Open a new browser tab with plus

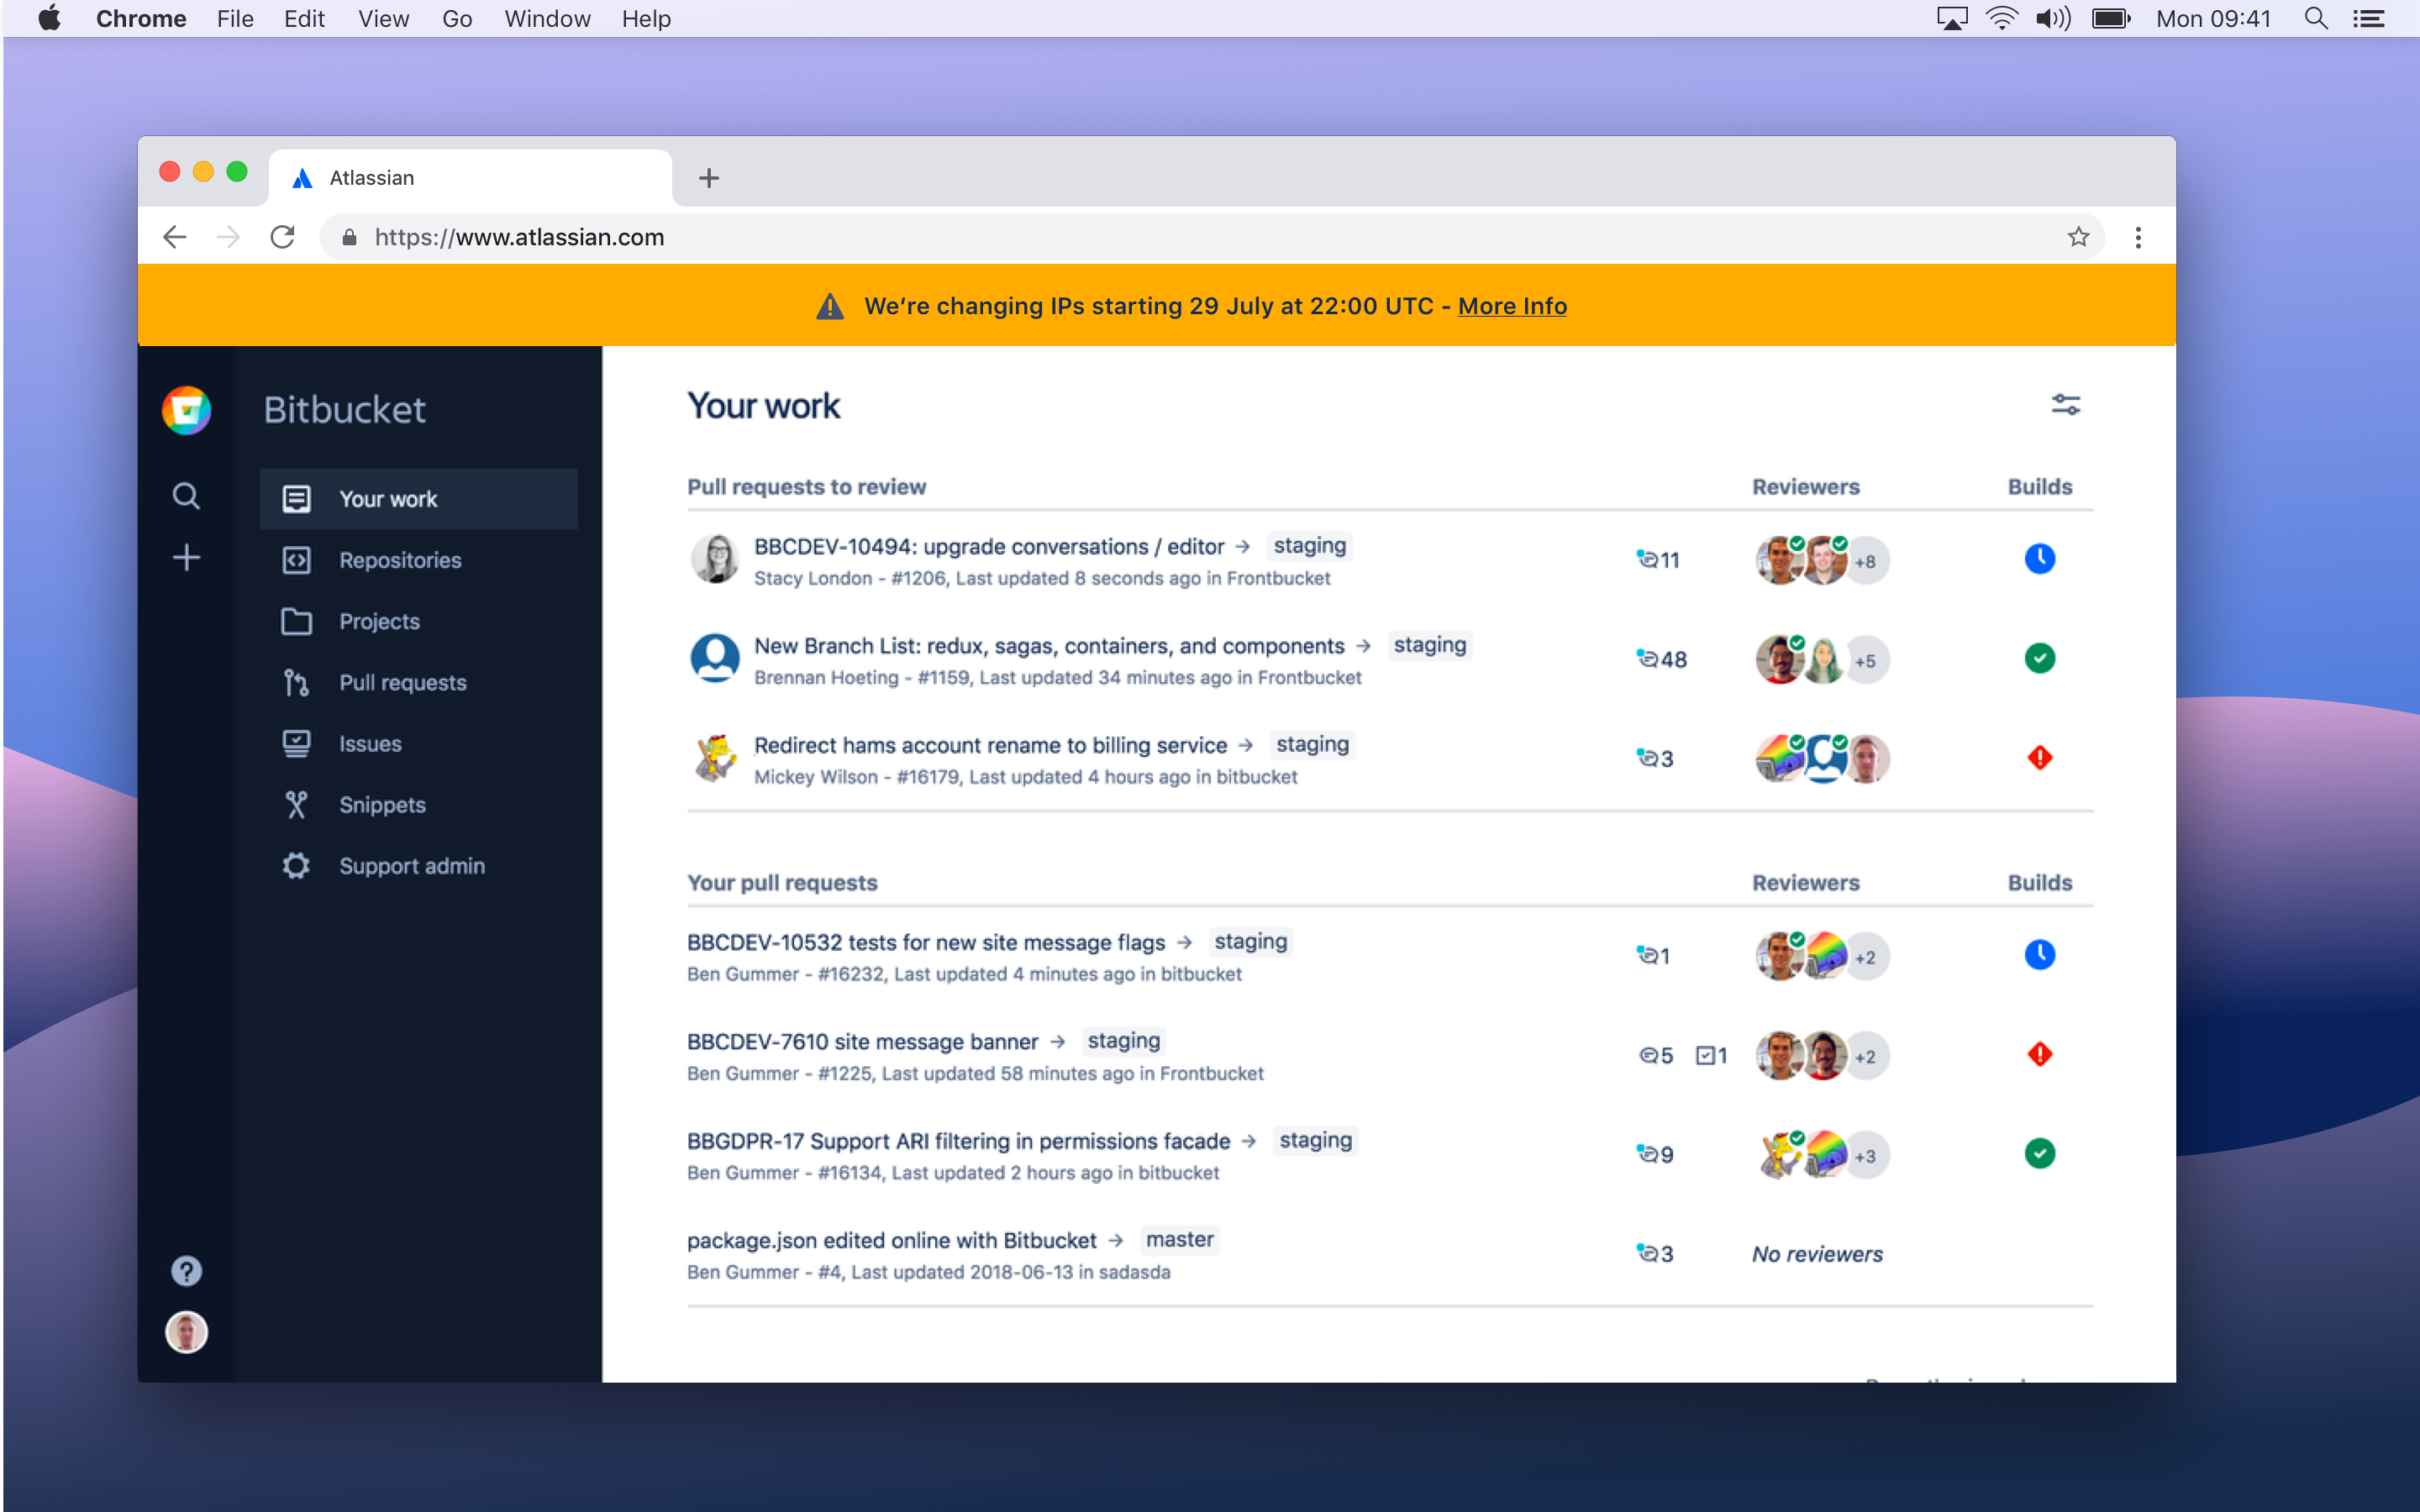pyautogui.click(x=709, y=178)
